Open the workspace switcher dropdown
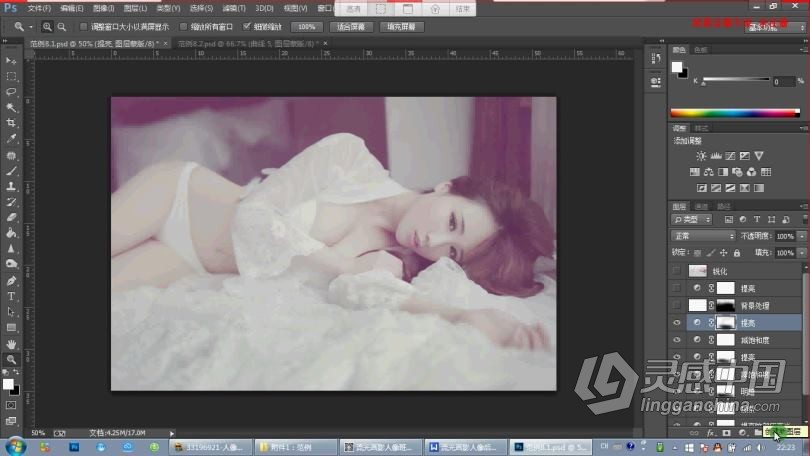The height and width of the screenshot is (456, 810). click(x=775, y=27)
